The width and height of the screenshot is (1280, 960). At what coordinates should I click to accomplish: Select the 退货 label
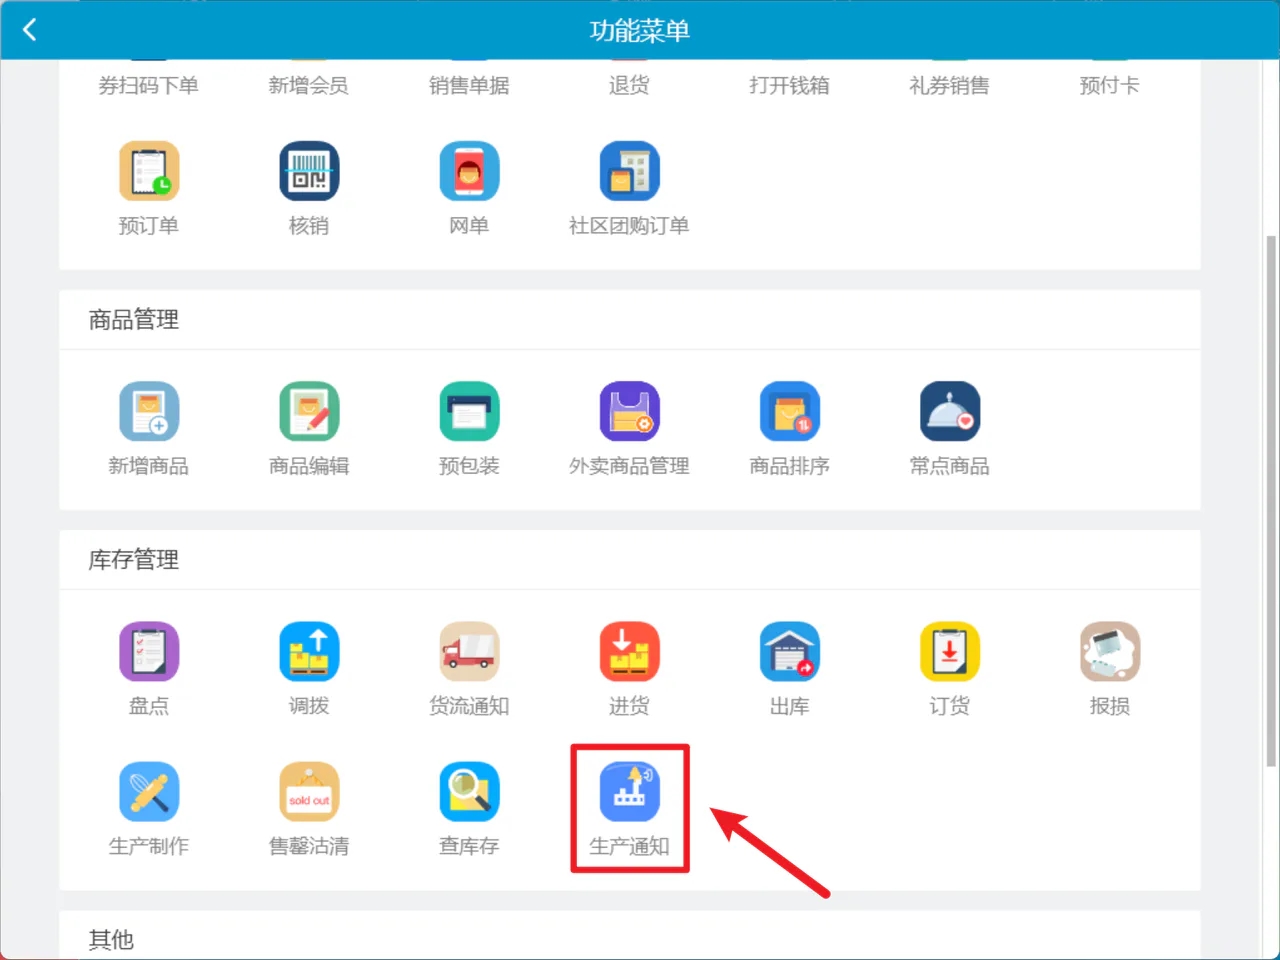[629, 86]
